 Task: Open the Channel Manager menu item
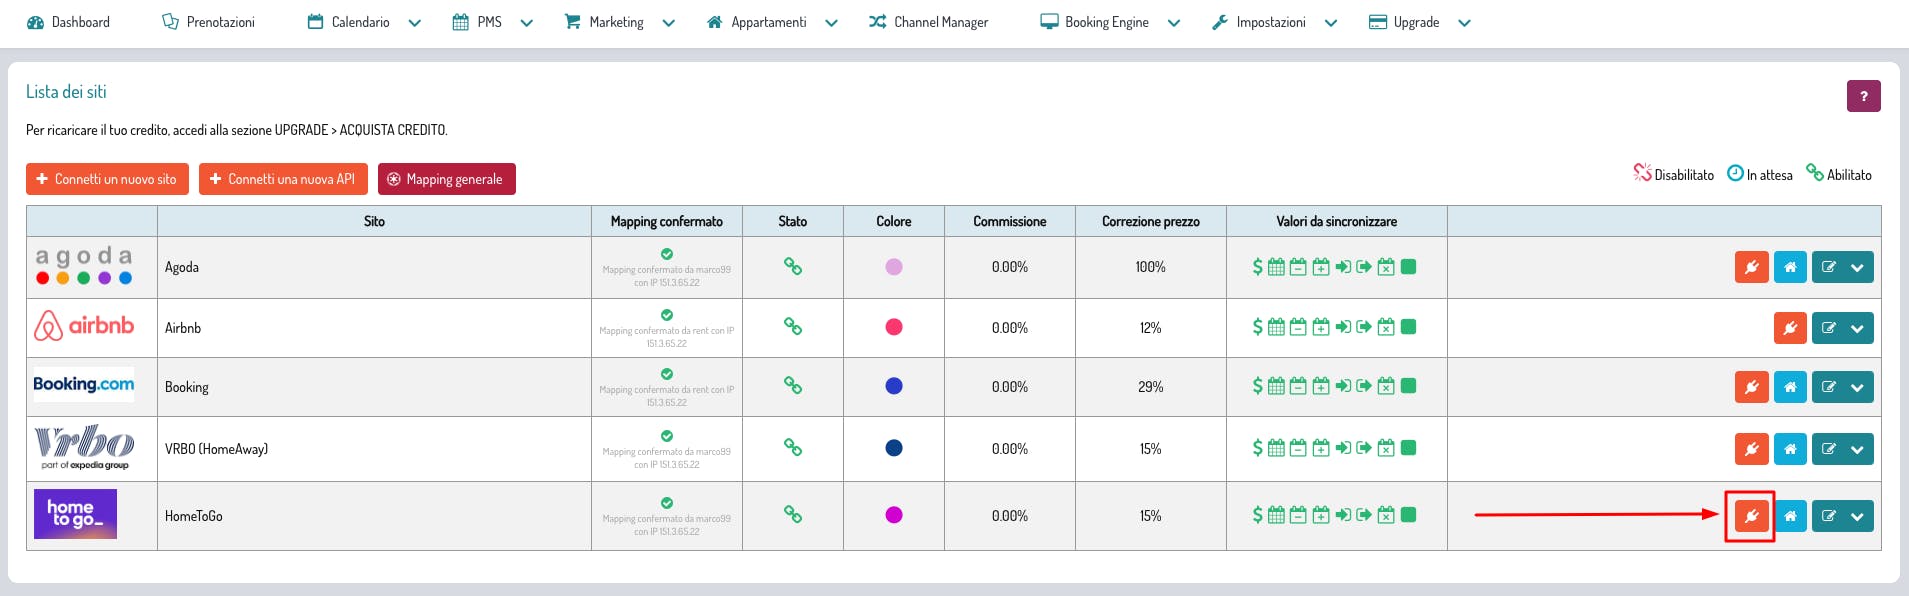coord(928,22)
